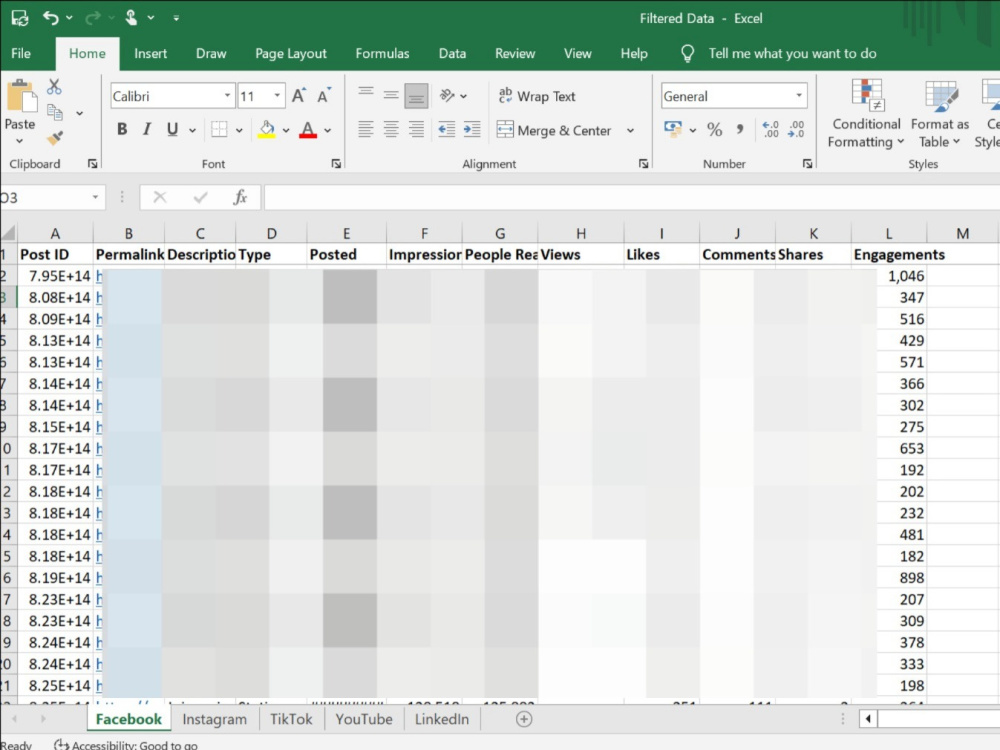The height and width of the screenshot is (750, 1000).
Task: Increase font size with large A icon
Action: pos(298,96)
